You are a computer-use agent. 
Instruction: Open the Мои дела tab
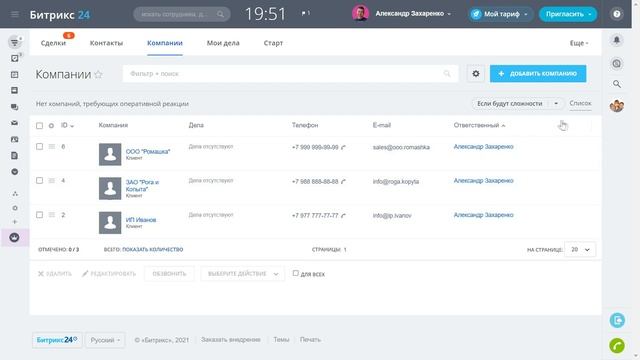pyautogui.click(x=223, y=43)
